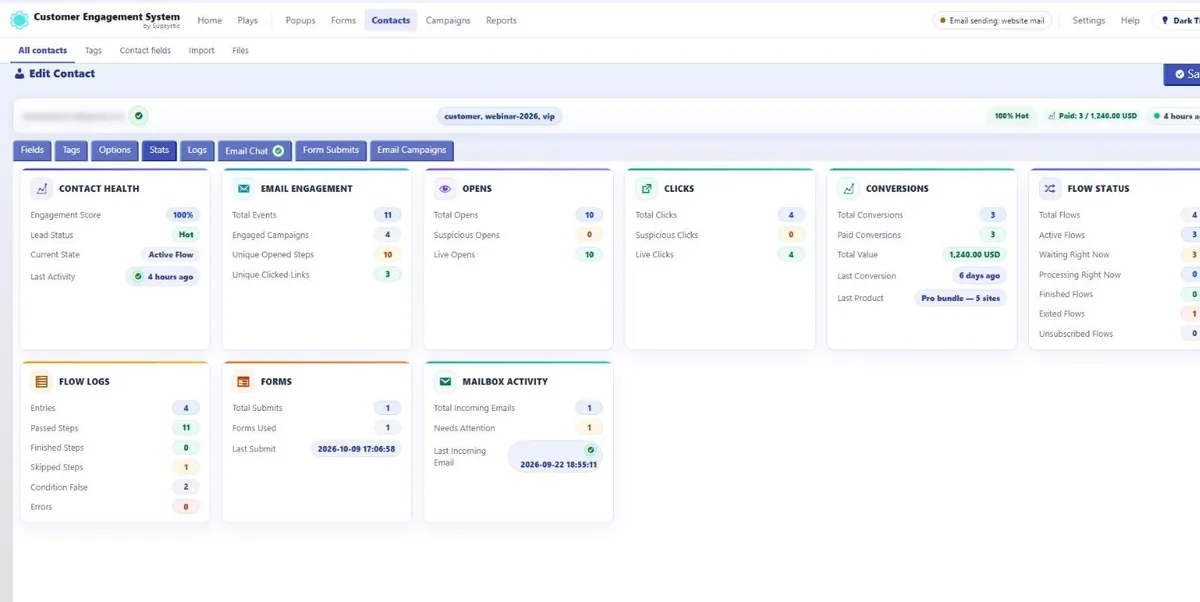This screenshot has height=602, width=1200.
Task: Click the Email Engagement envelope icon
Action: pos(244,188)
